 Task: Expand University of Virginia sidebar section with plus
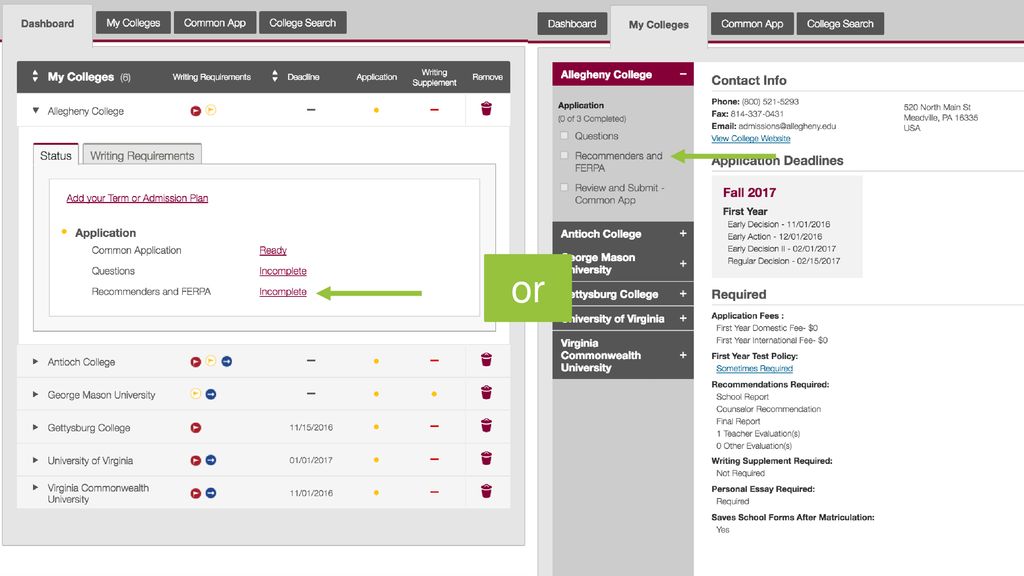(683, 319)
